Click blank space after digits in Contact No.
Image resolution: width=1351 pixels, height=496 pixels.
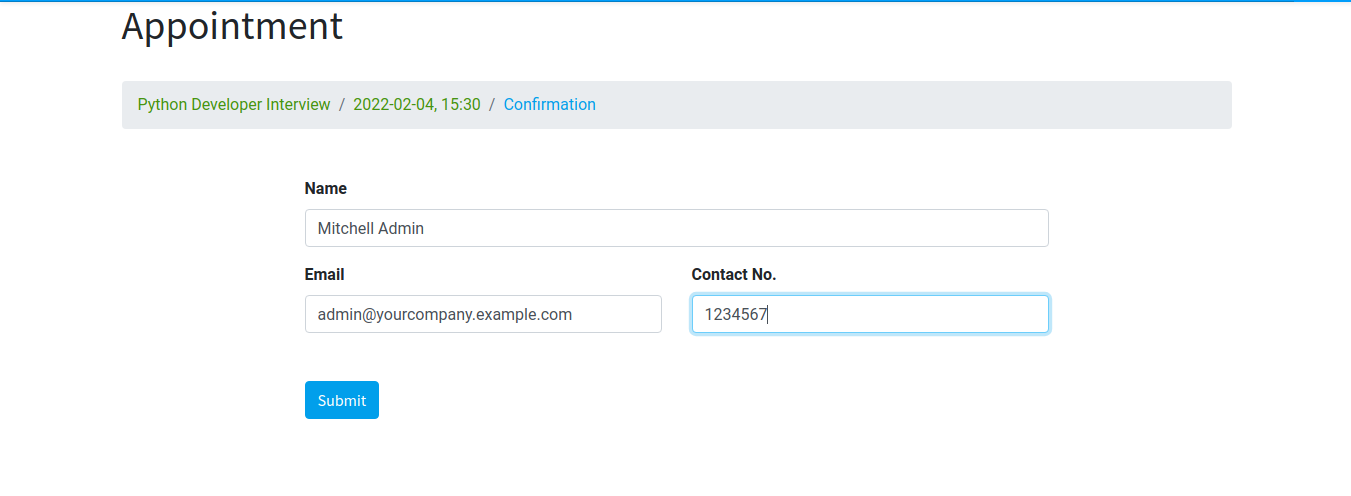(920, 314)
